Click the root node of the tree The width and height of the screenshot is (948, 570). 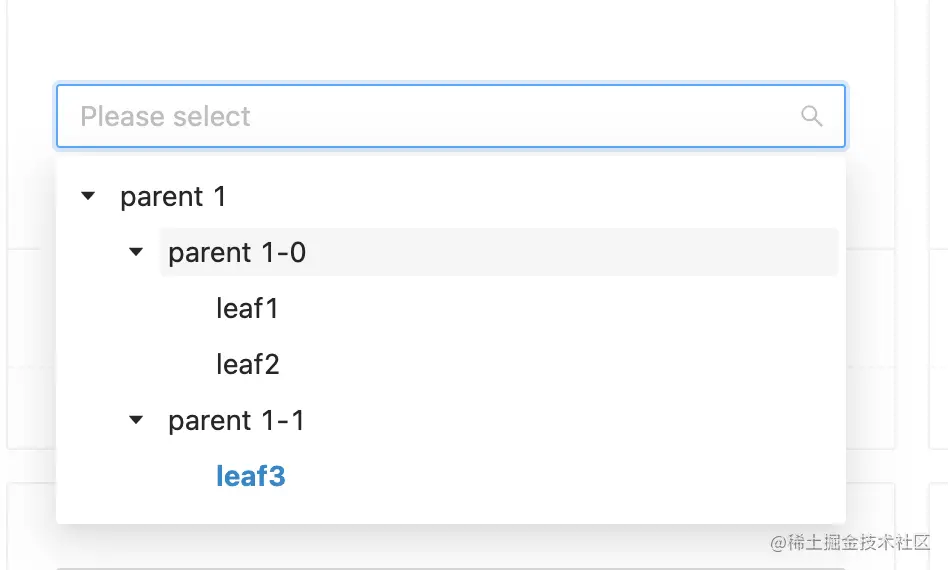[173, 197]
